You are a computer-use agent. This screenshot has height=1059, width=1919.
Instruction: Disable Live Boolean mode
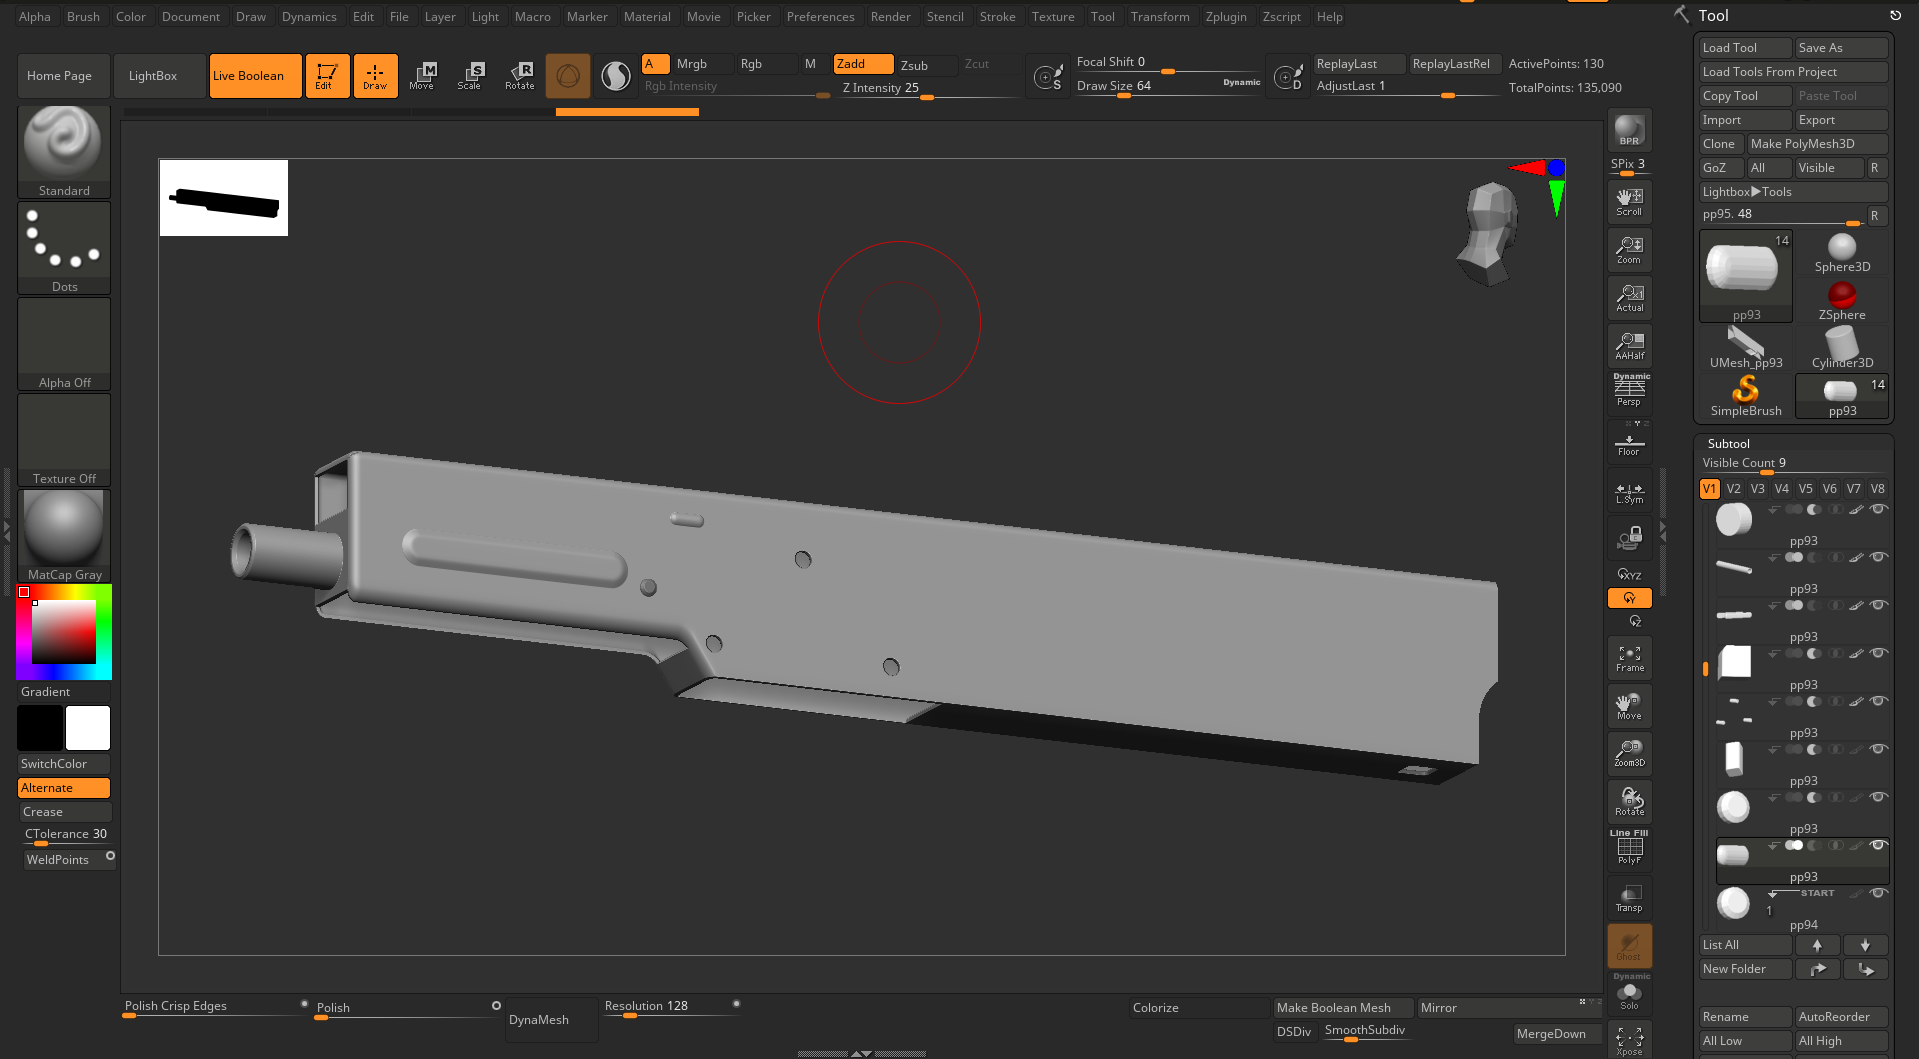pyautogui.click(x=255, y=76)
